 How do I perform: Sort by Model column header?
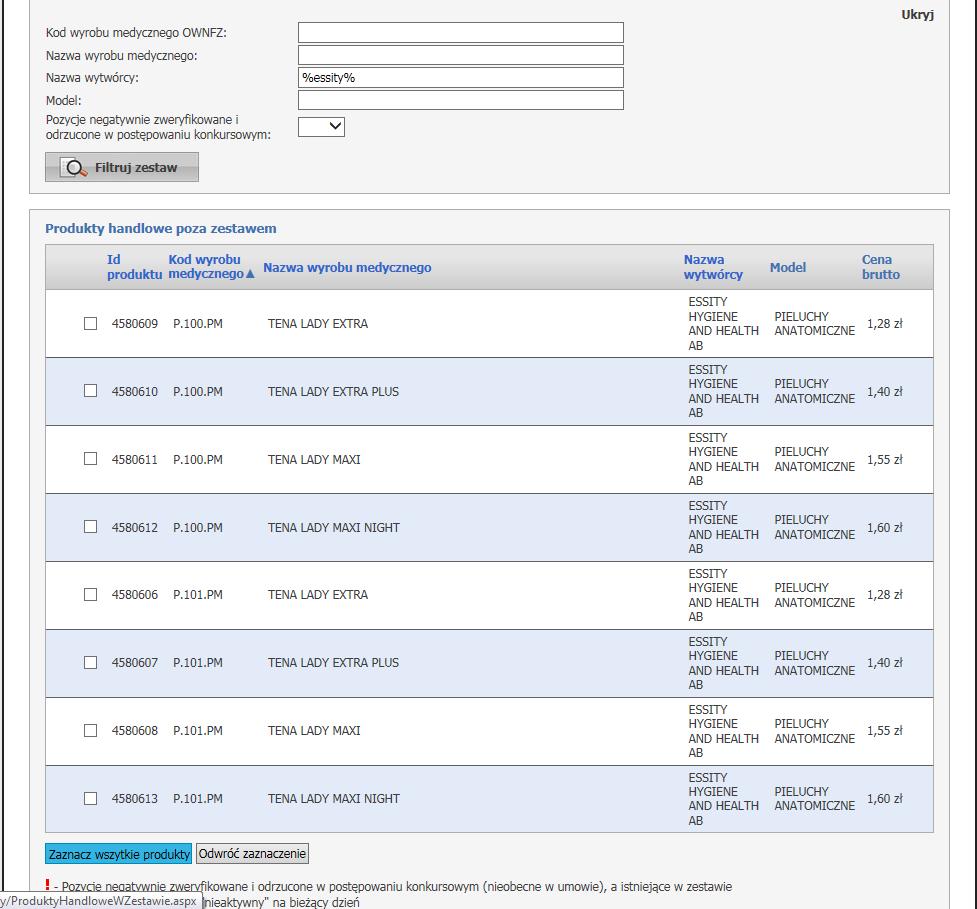pyautogui.click(x=788, y=267)
